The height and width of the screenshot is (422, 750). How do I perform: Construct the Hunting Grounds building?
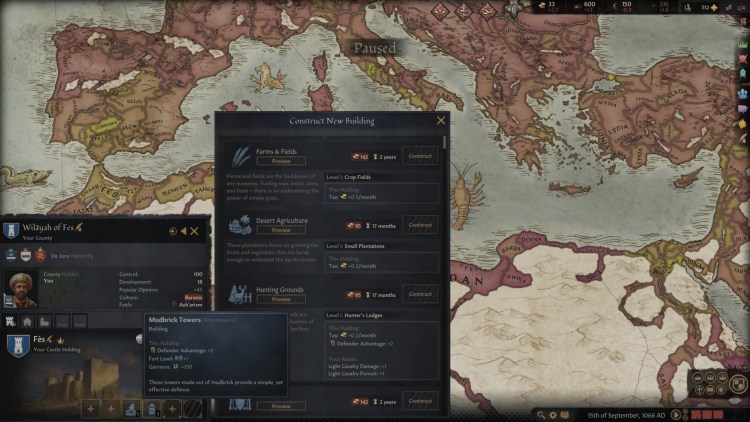(420, 294)
